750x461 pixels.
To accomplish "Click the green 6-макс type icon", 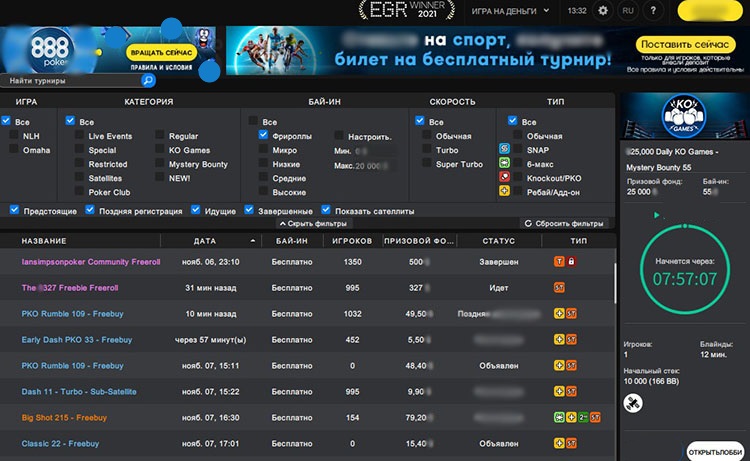I will pos(504,163).
